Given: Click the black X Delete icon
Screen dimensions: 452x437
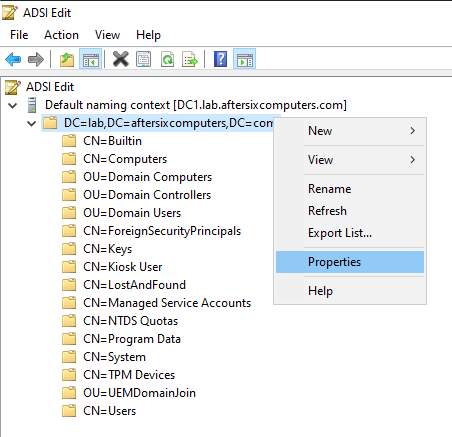Looking at the screenshot, I should point(121,59).
